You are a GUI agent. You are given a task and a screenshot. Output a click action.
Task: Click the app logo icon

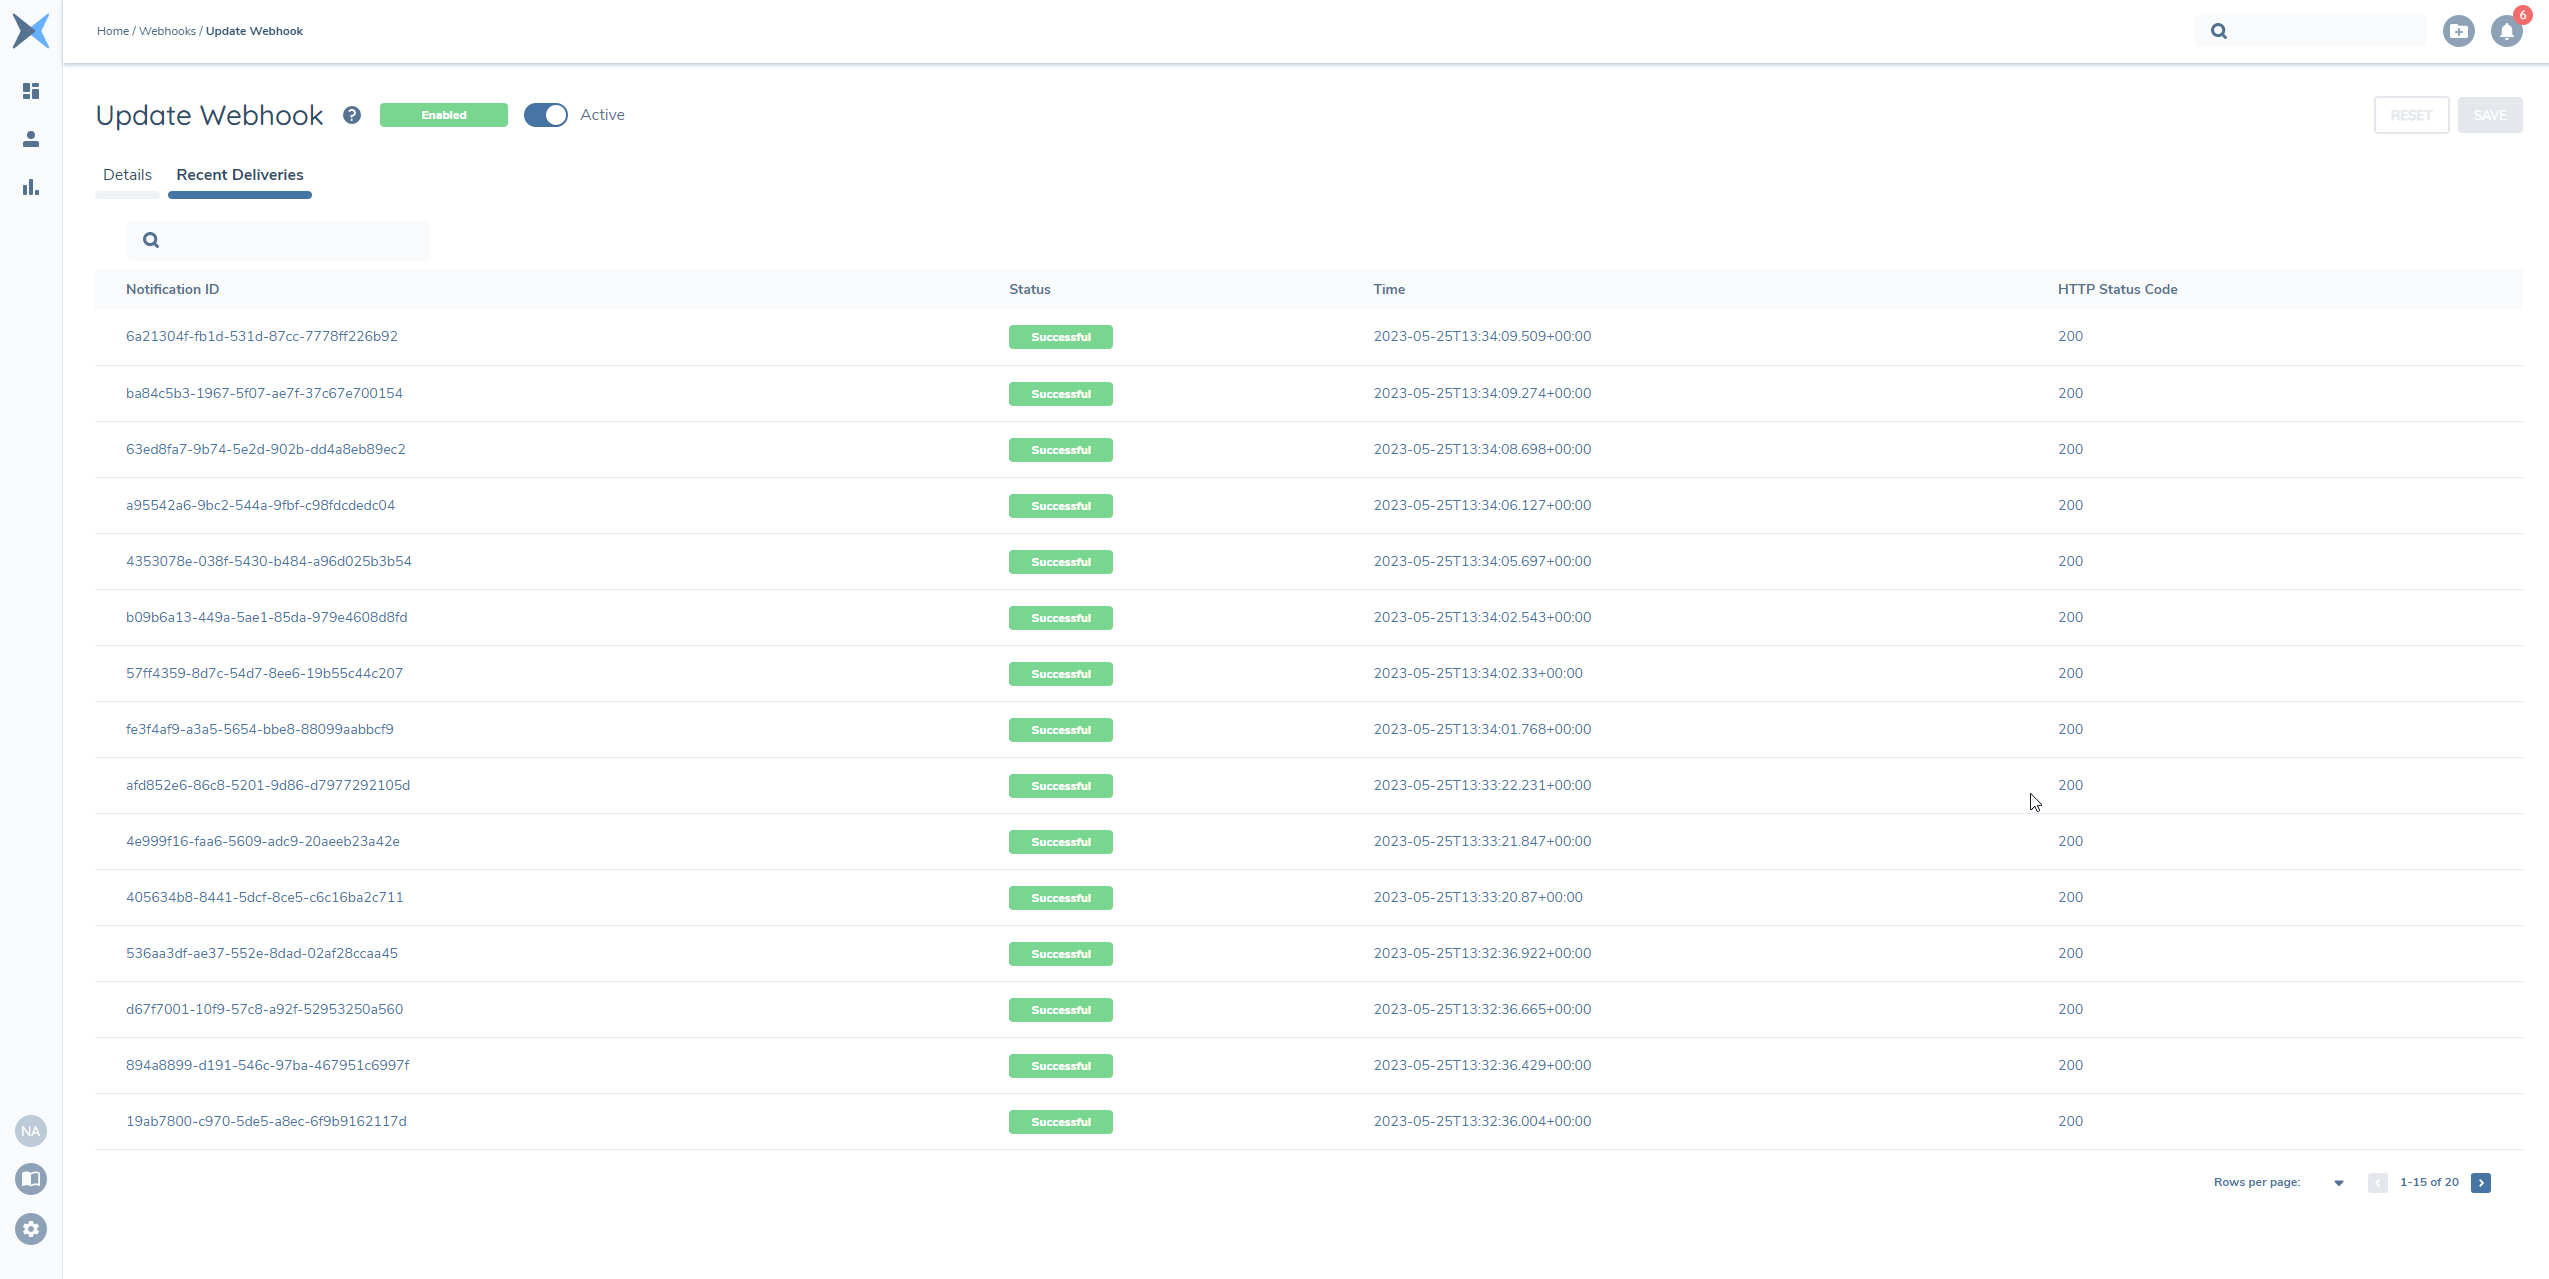[x=31, y=31]
